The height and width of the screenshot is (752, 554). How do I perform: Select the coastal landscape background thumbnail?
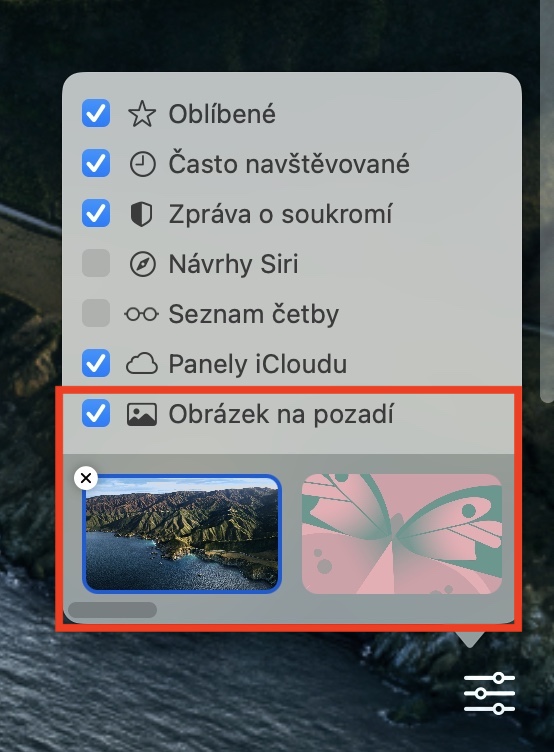(x=182, y=534)
